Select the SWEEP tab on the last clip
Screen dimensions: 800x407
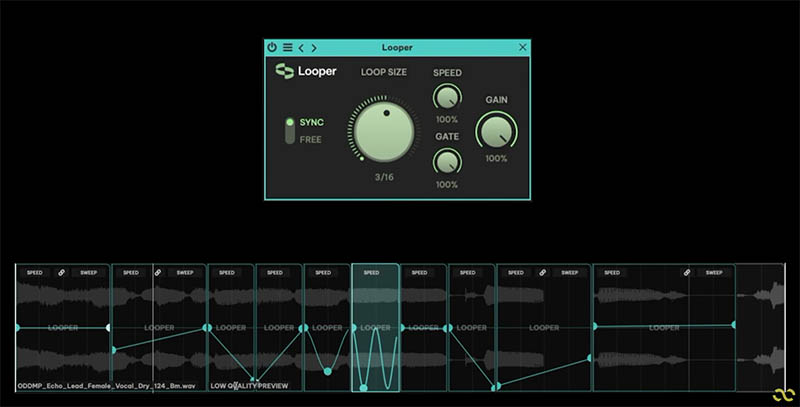(714, 273)
